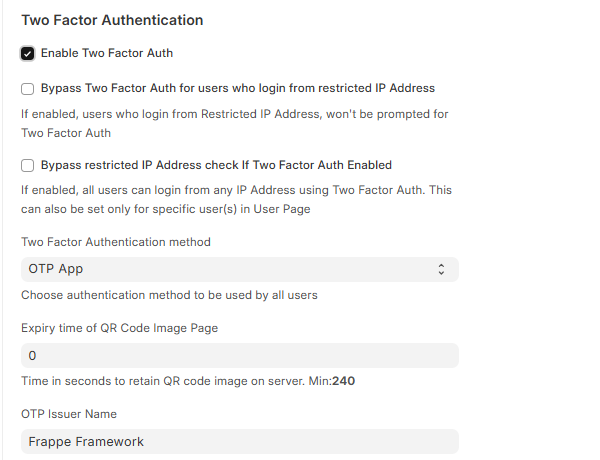Click the 'Two Factor Authentication method' field label

[116, 242]
